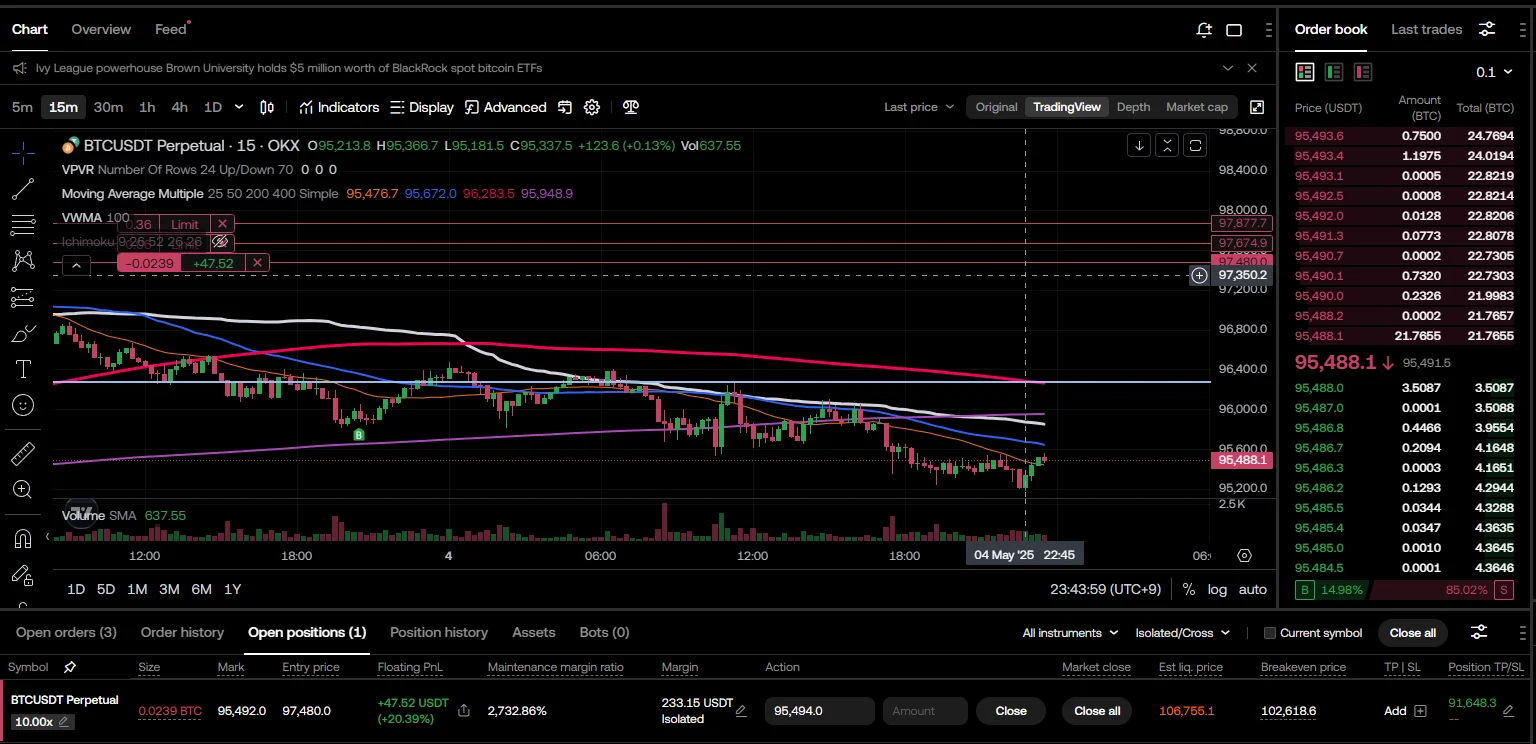Viewport: 1536px width, 744px height.
Task: Switch to the Position history tab
Action: pos(439,632)
